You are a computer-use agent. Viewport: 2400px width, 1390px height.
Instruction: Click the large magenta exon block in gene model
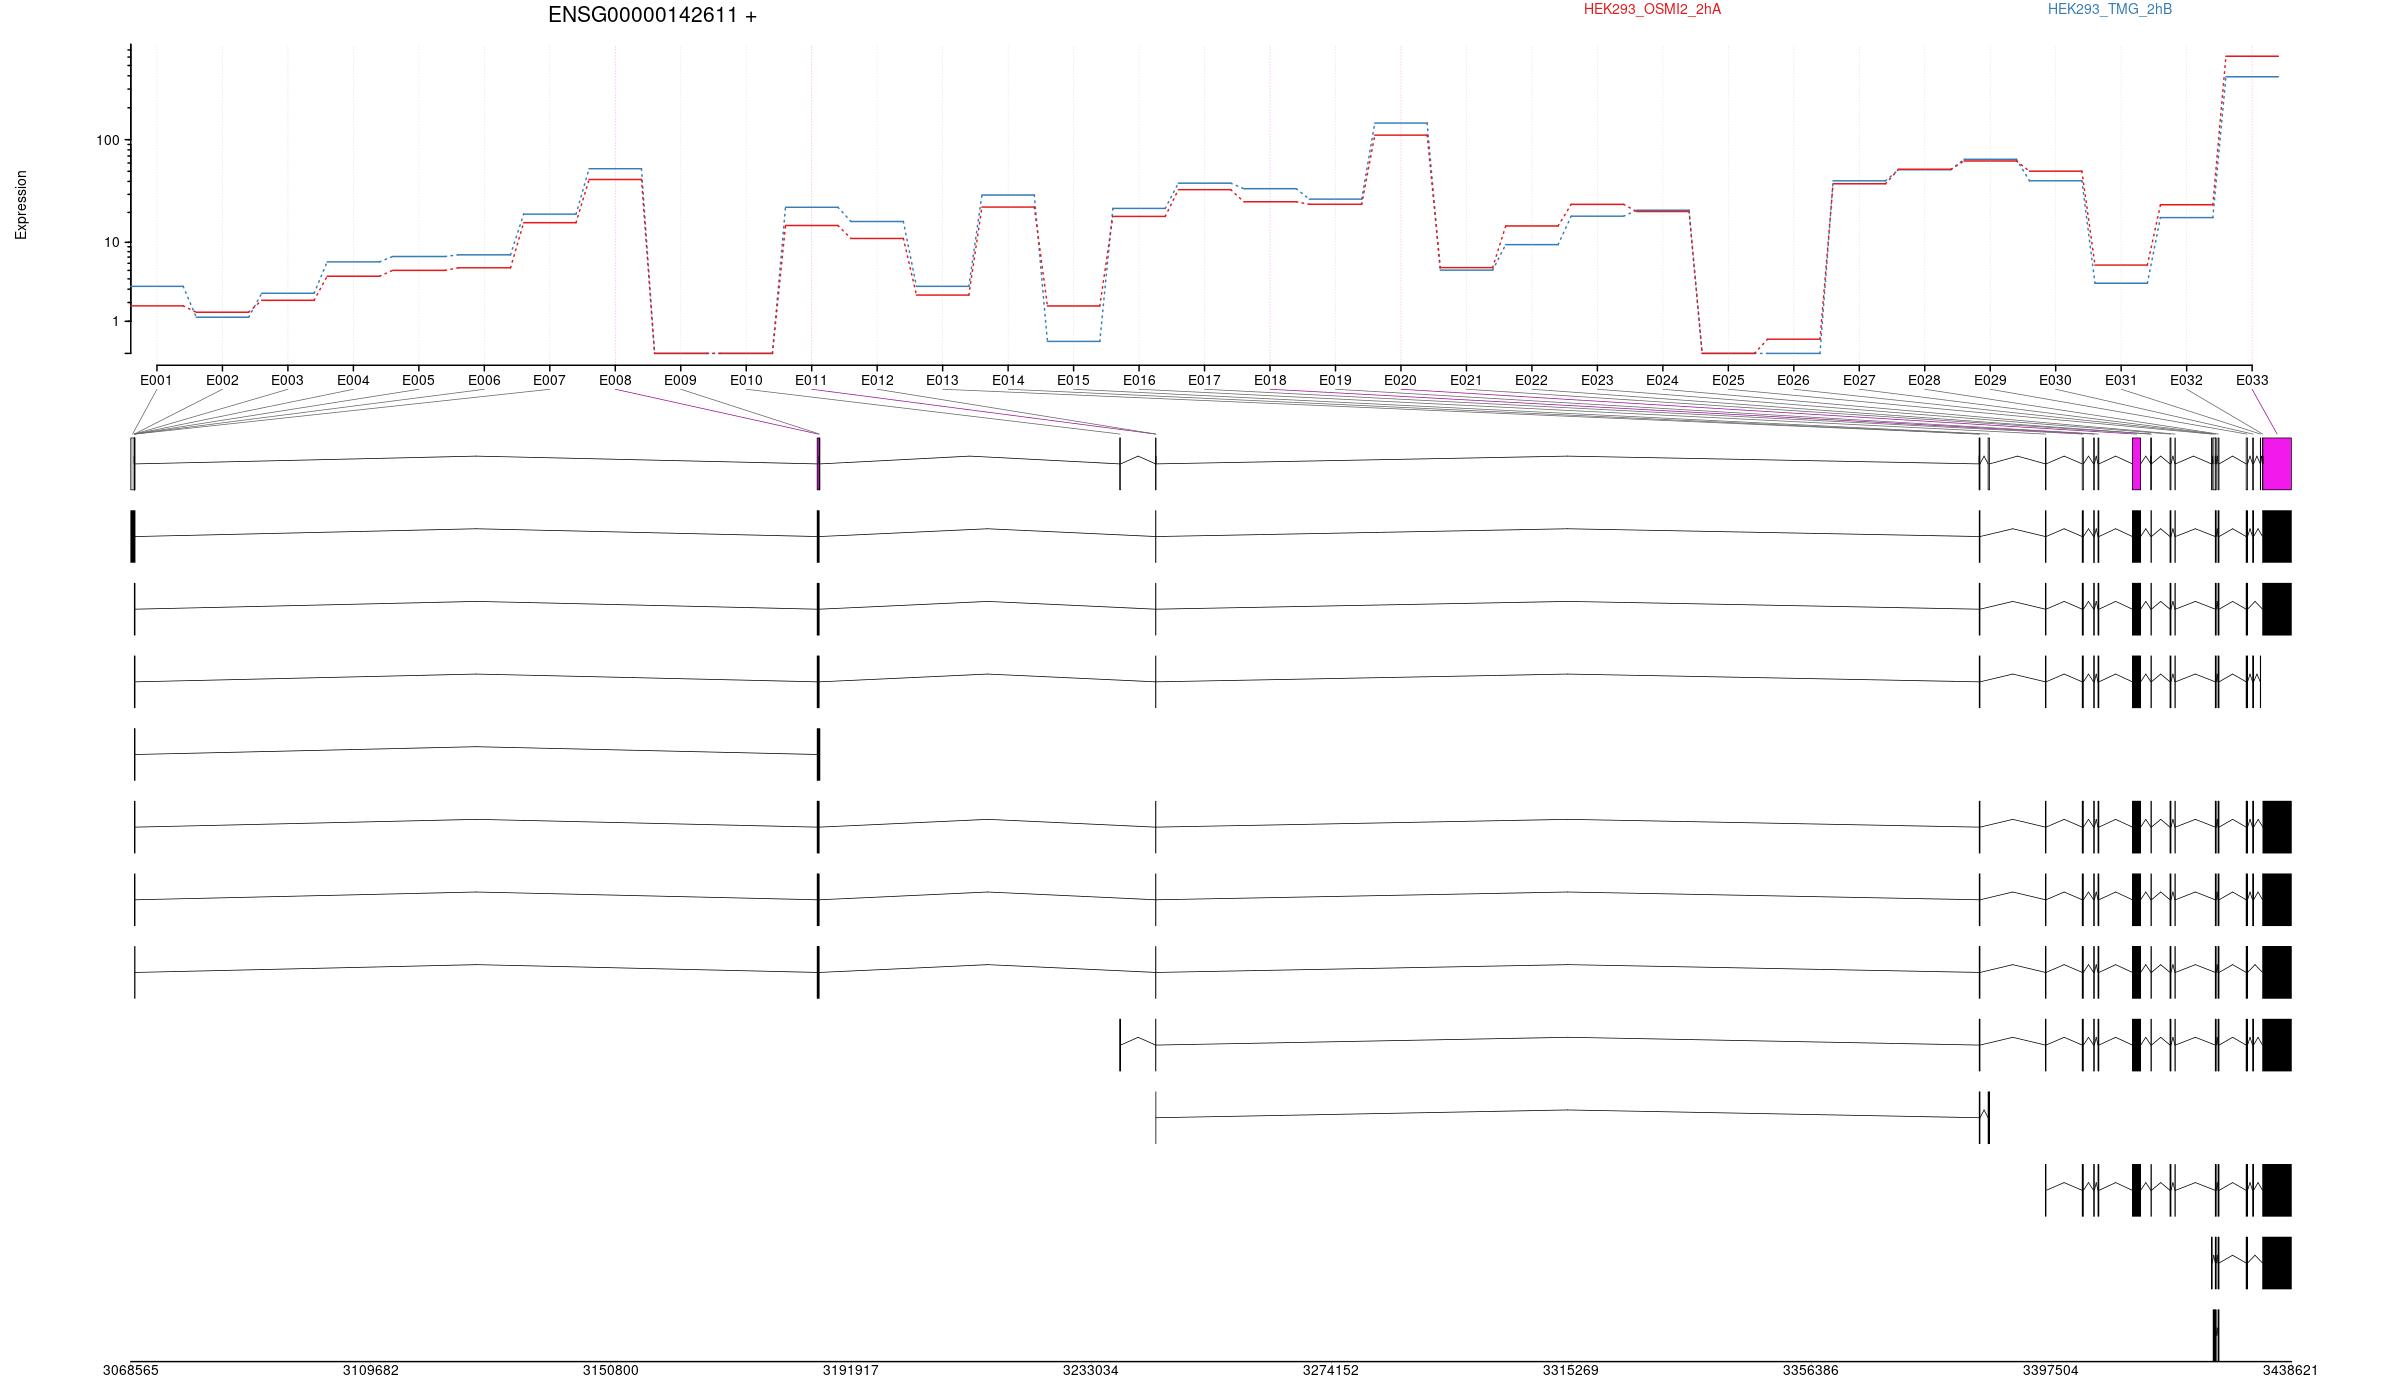click(x=2277, y=464)
